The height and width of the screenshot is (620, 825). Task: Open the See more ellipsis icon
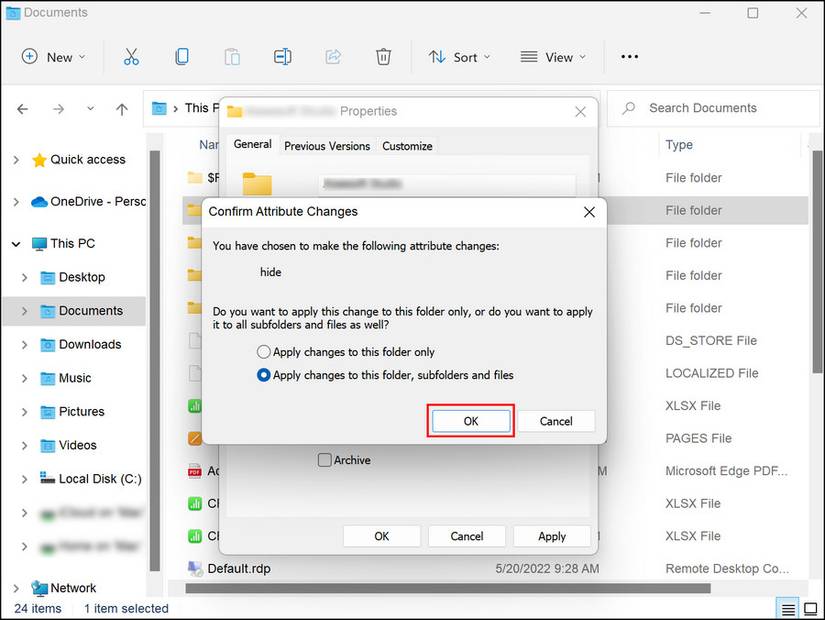629,57
